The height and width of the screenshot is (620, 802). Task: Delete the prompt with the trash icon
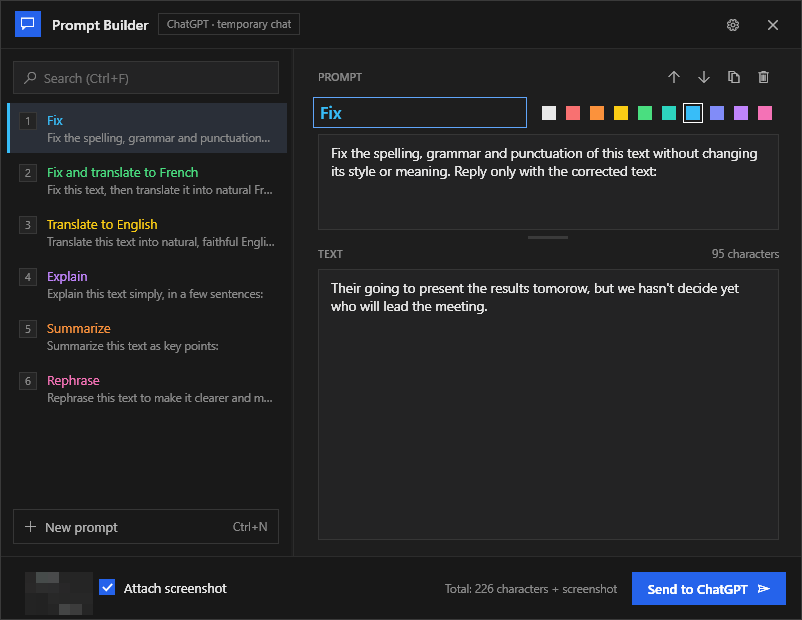tap(763, 77)
